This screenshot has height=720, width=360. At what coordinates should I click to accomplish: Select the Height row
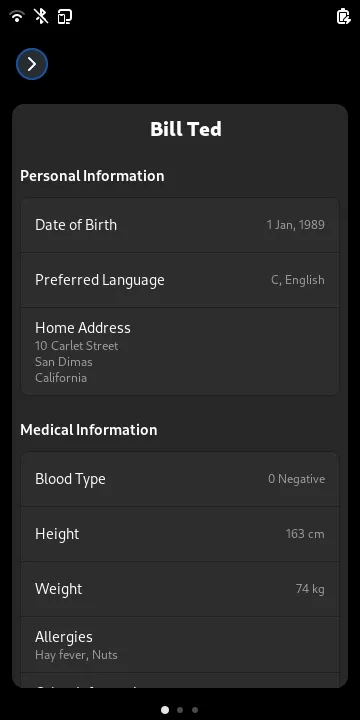pyautogui.click(x=180, y=534)
